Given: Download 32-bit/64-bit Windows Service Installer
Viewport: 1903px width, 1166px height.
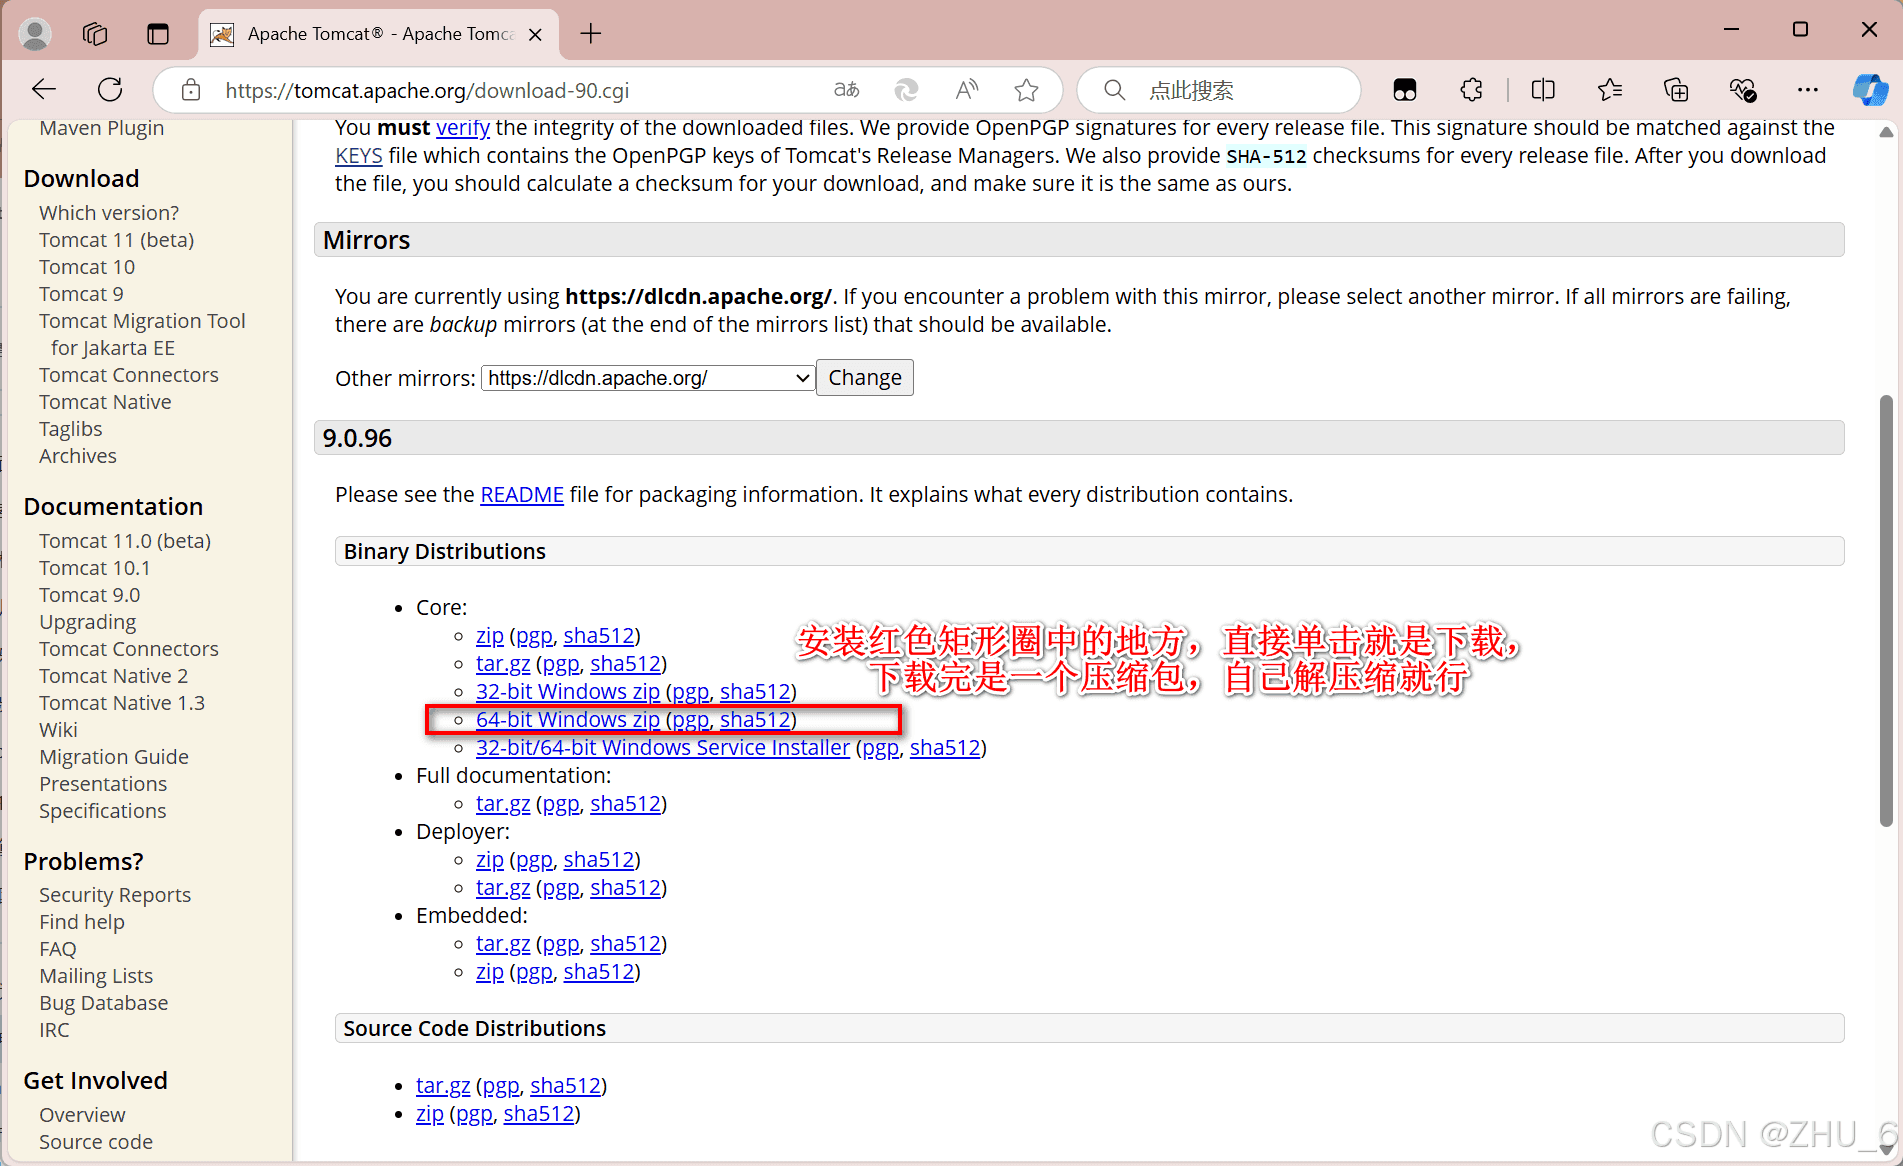Looking at the screenshot, I should coord(663,748).
